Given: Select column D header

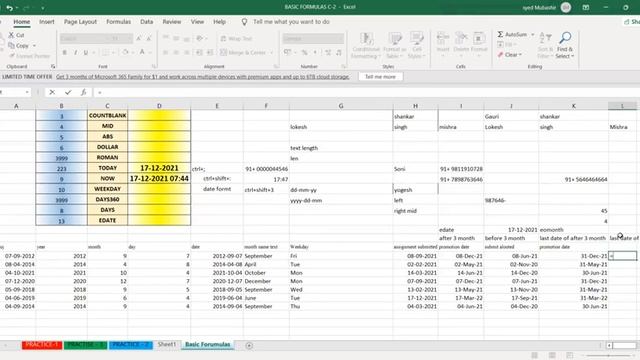Looking at the screenshot, I should click(159, 106).
